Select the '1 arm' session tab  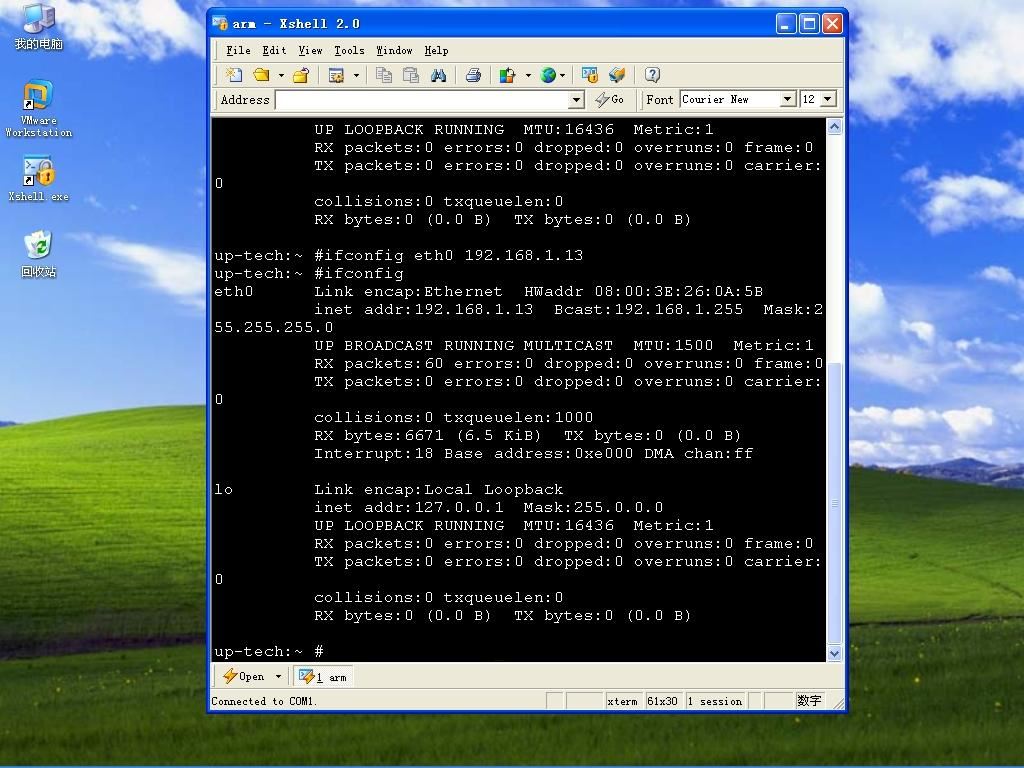click(323, 677)
